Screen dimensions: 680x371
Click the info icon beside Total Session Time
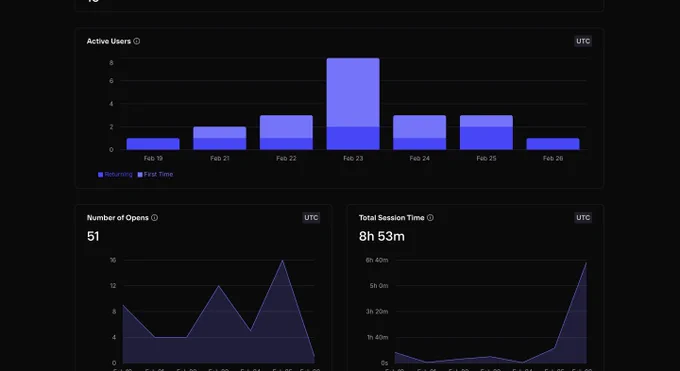pos(430,218)
